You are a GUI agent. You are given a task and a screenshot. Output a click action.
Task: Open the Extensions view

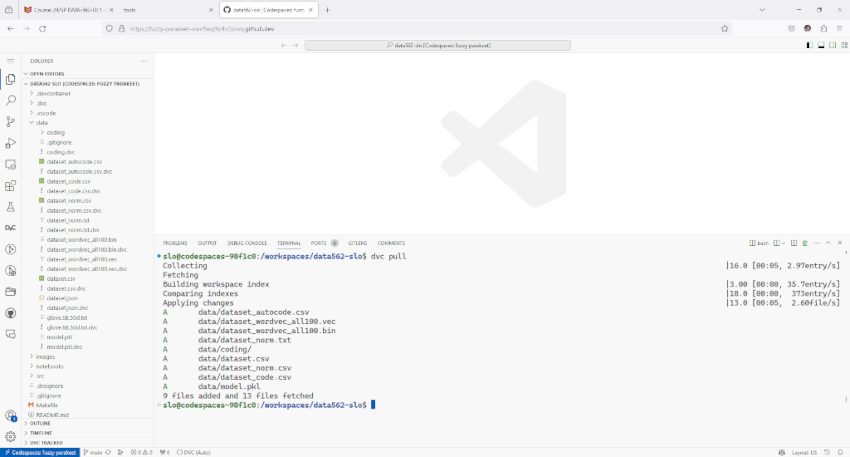point(10,185)
